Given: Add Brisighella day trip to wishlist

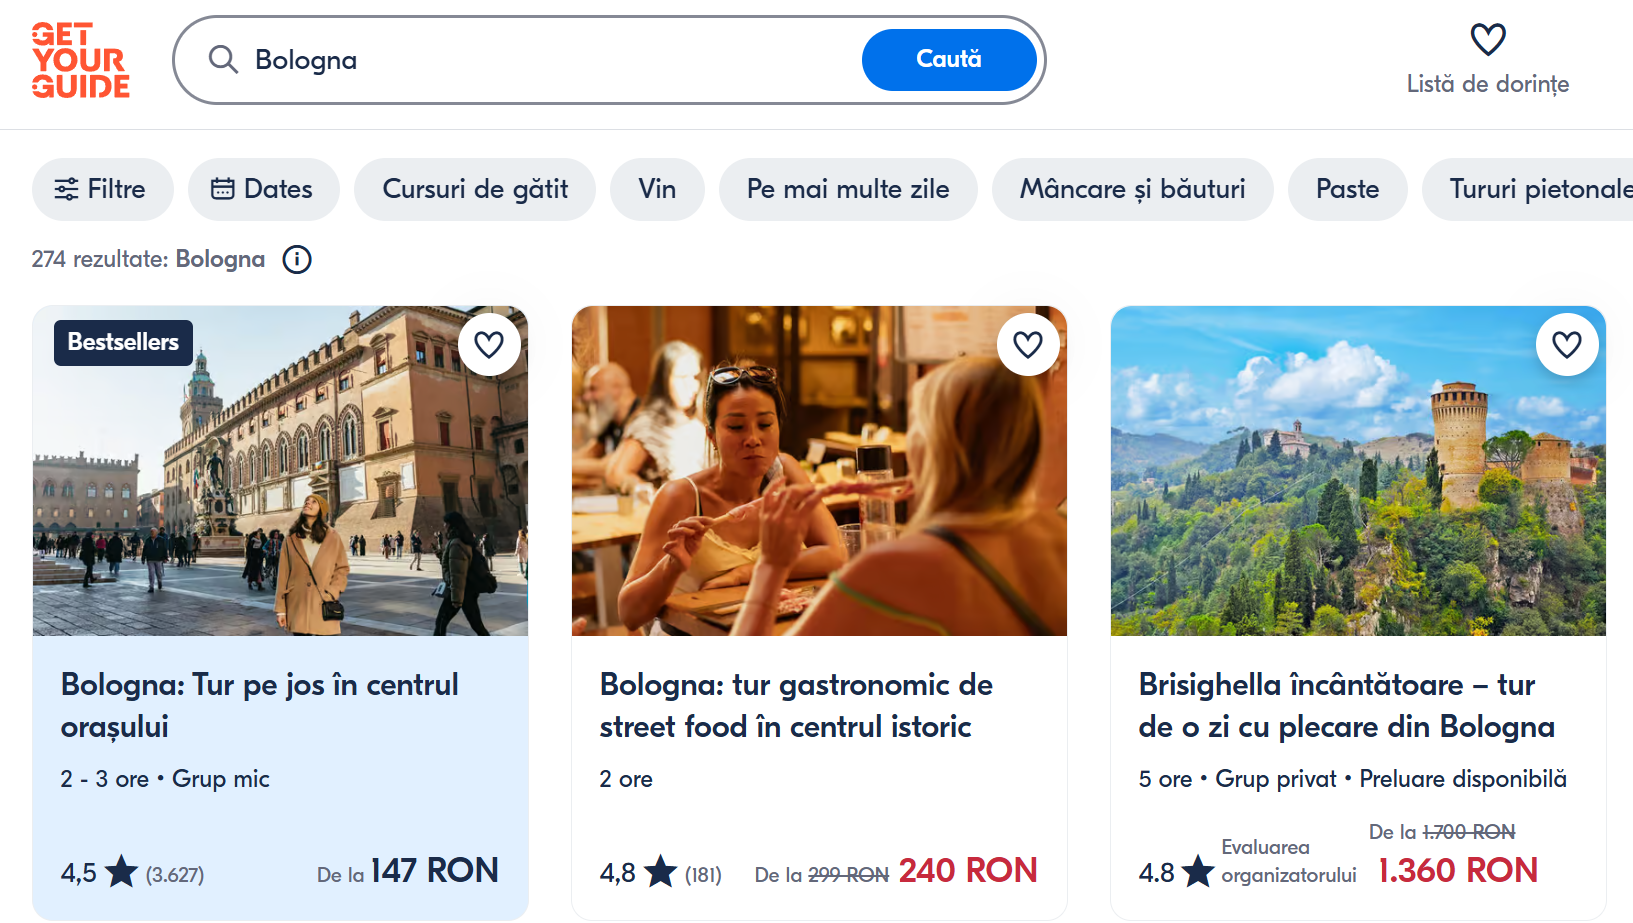Looking at the screenshot, I should click(x=1567, y=345).
